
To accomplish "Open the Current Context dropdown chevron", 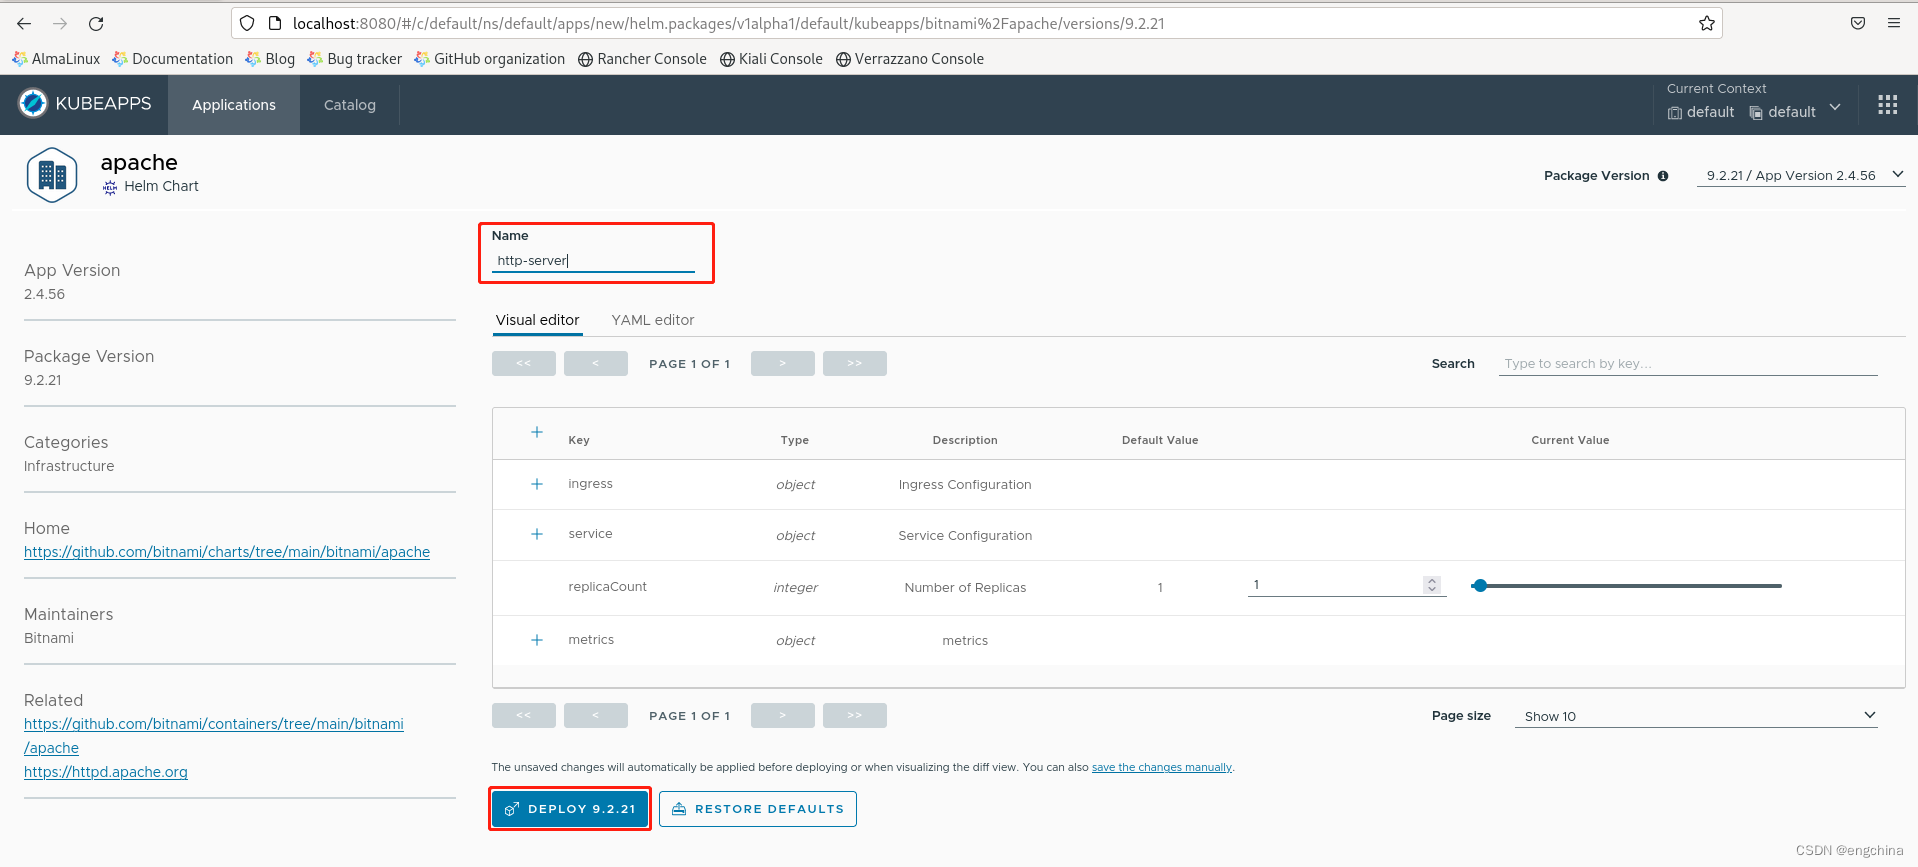I will click(x=1835, y=107).
